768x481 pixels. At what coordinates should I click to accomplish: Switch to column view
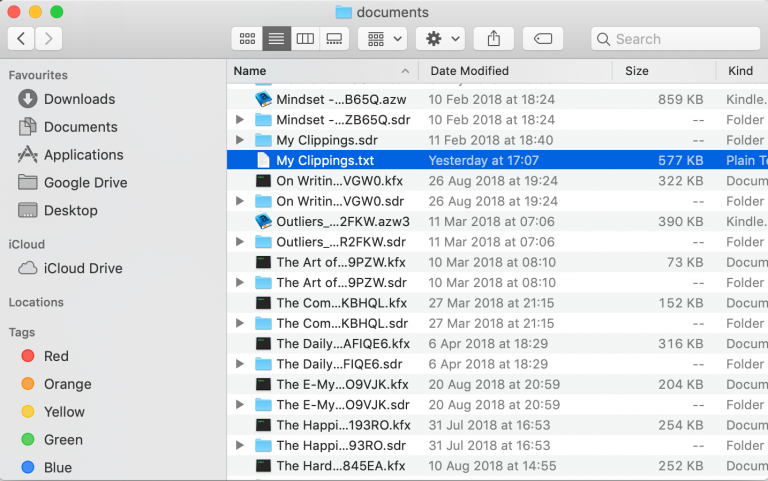click(305, 39)
